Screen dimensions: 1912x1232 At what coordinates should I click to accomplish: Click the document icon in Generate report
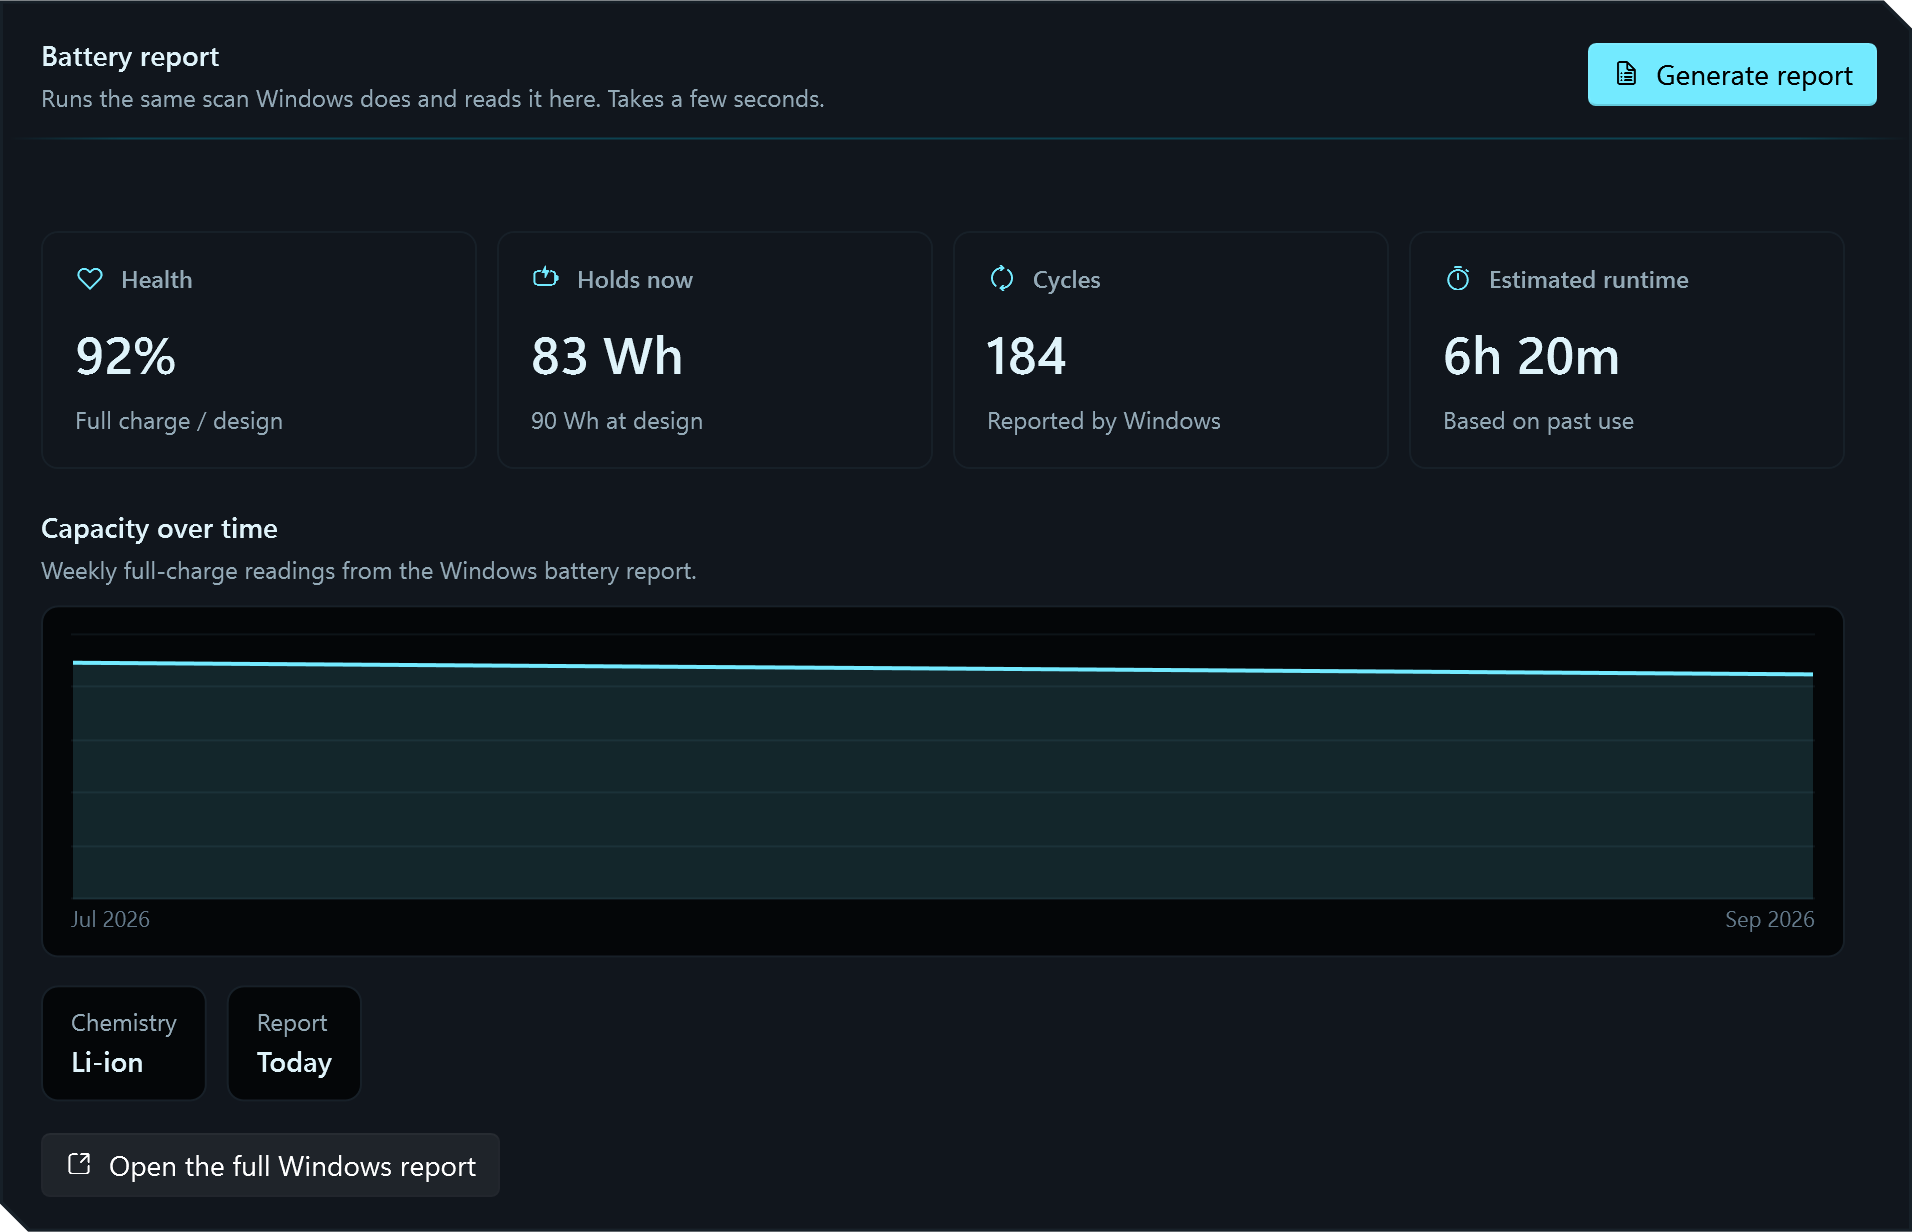coord(1627,74)
